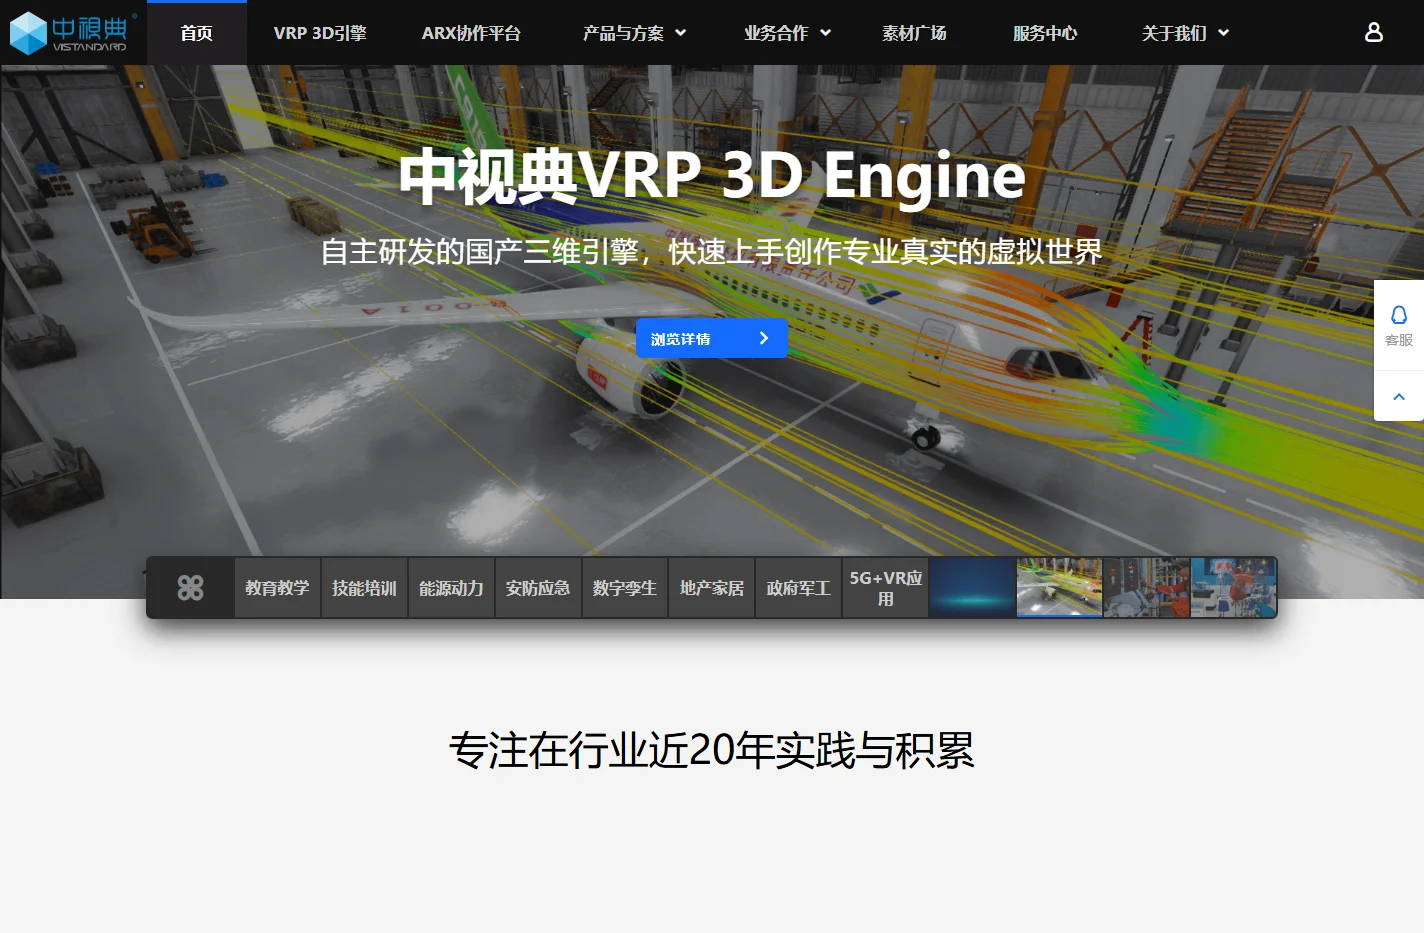The width and height of the screenshot is (1424, 933).
Task: Click the four-circle grid icon in the category bar
Action: pyautogui.click(x=190, y=588)
